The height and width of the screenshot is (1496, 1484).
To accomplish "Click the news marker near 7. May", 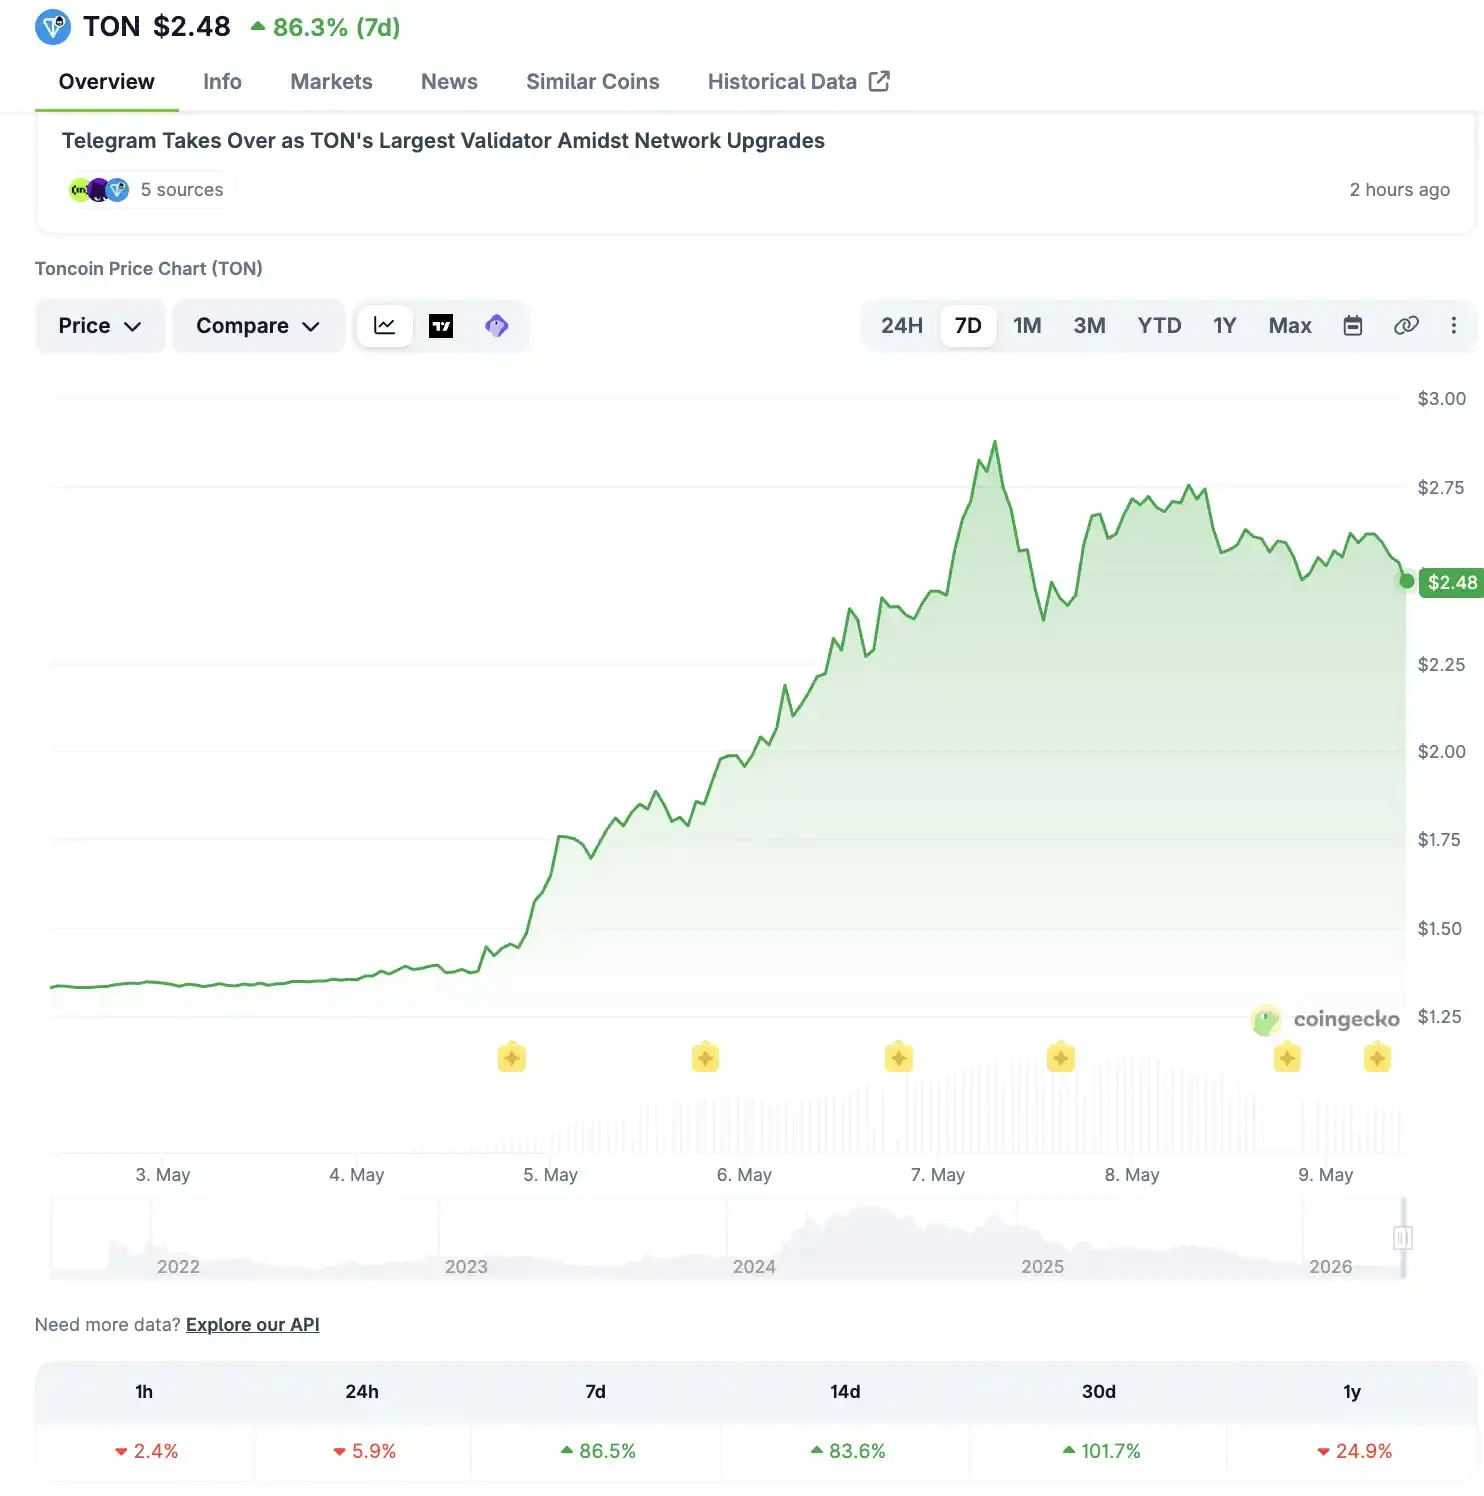I will coord(899,1057).
